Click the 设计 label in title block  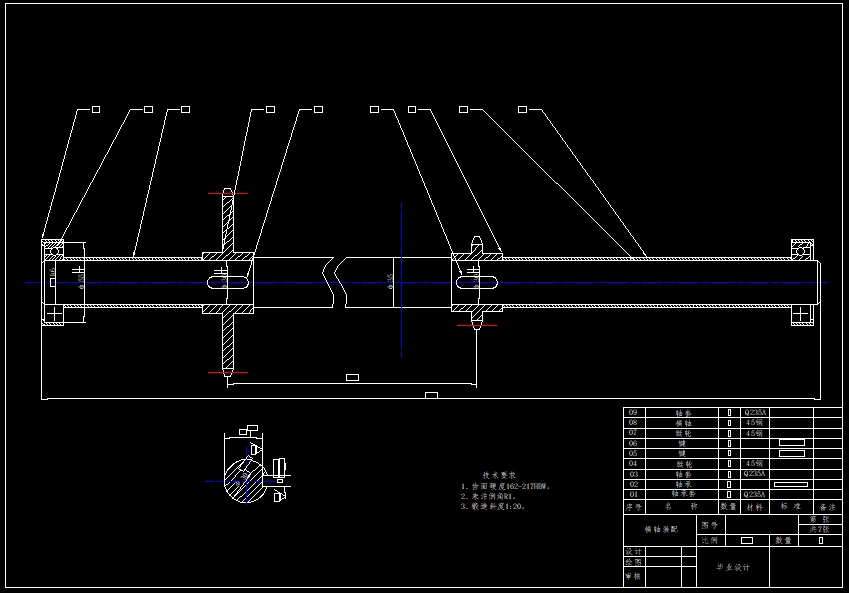coord(633,552)
